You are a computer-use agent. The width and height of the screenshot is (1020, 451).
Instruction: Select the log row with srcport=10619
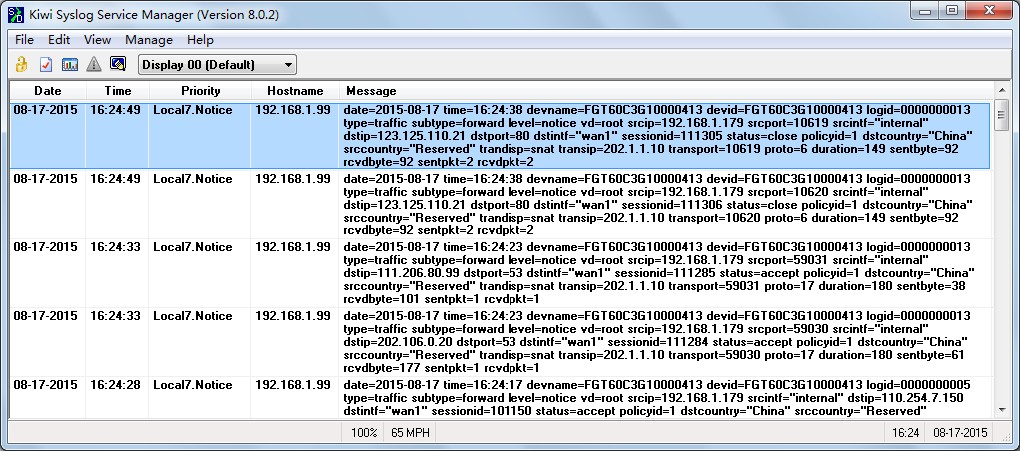pyautogui.click(x=500, y=135)
